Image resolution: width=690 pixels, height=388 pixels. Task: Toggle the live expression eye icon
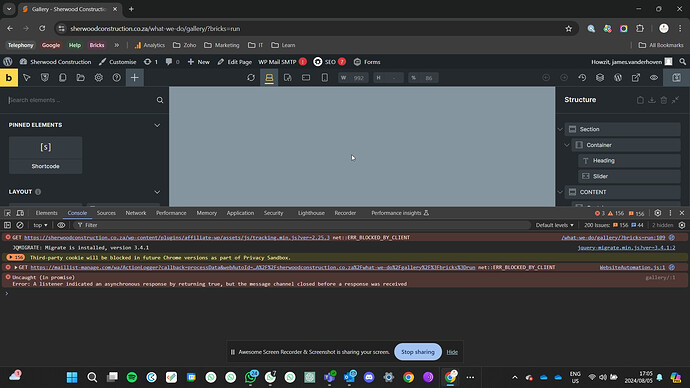point(61,225)
